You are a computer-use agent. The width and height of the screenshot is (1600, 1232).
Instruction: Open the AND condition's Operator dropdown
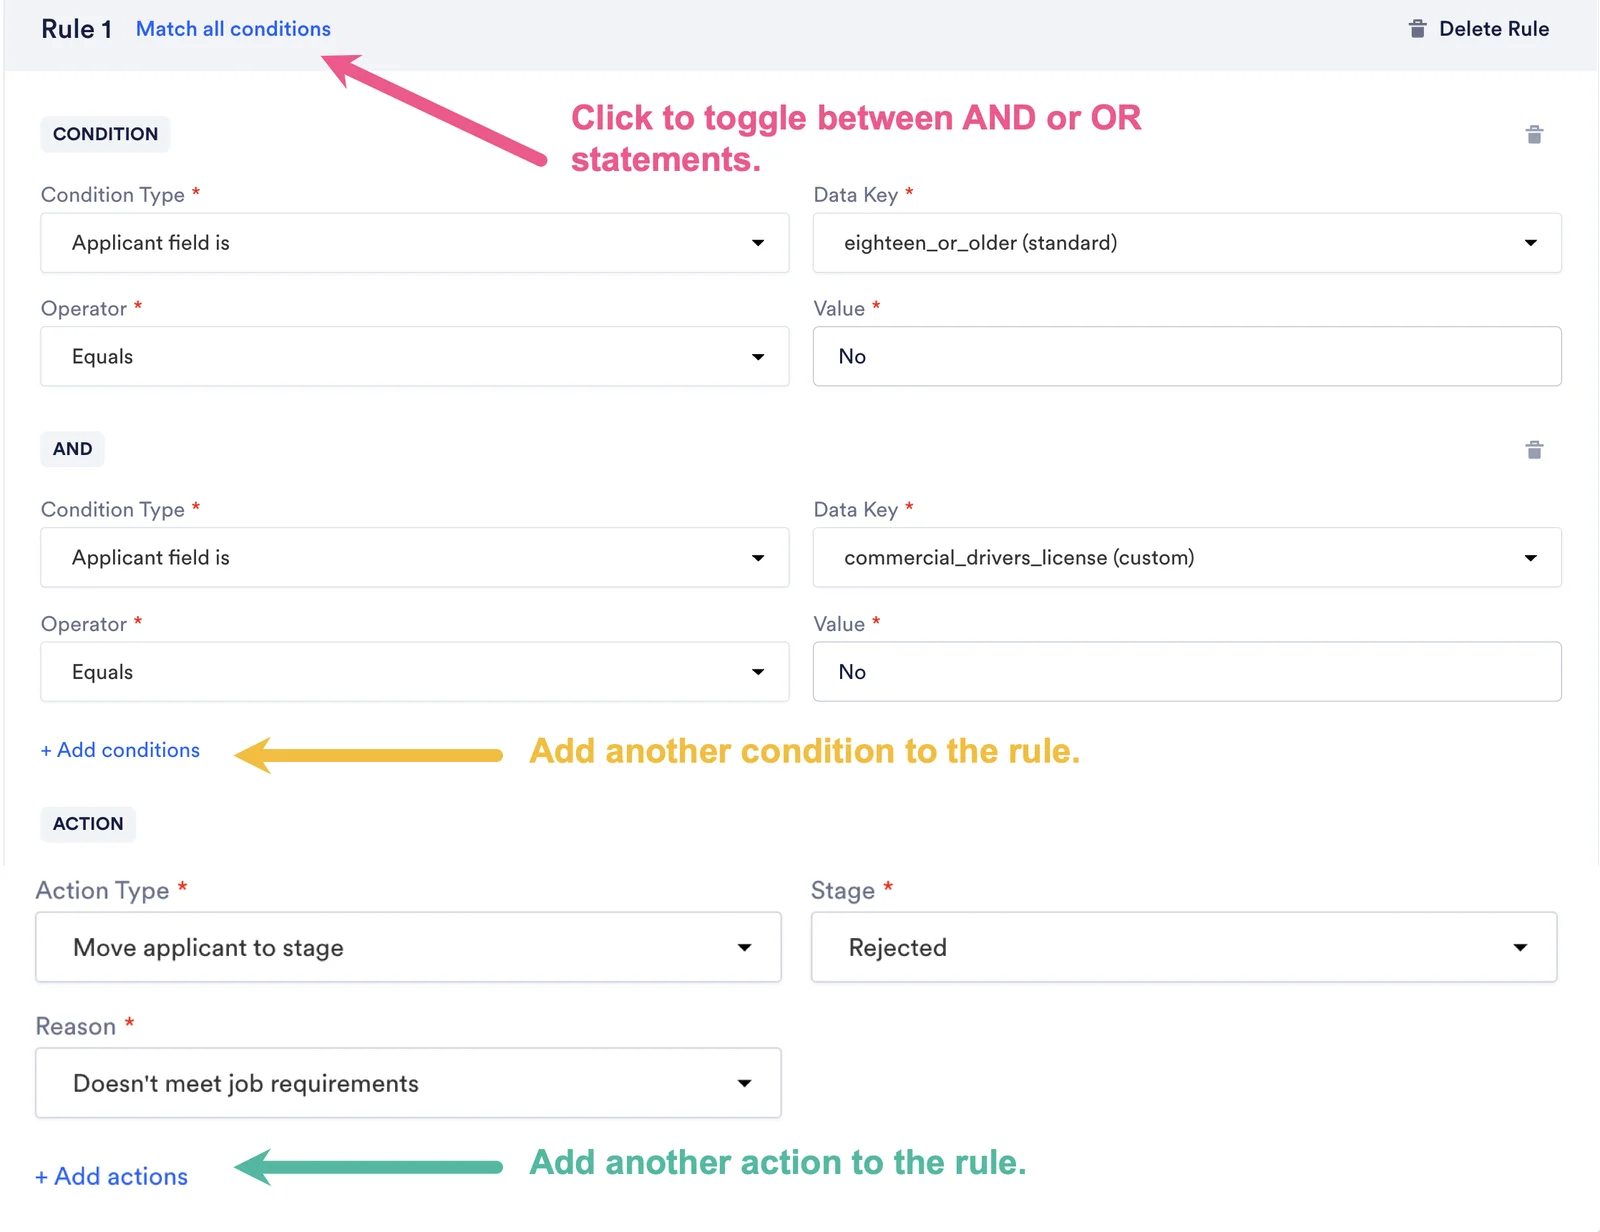click(x=415, y=672)
